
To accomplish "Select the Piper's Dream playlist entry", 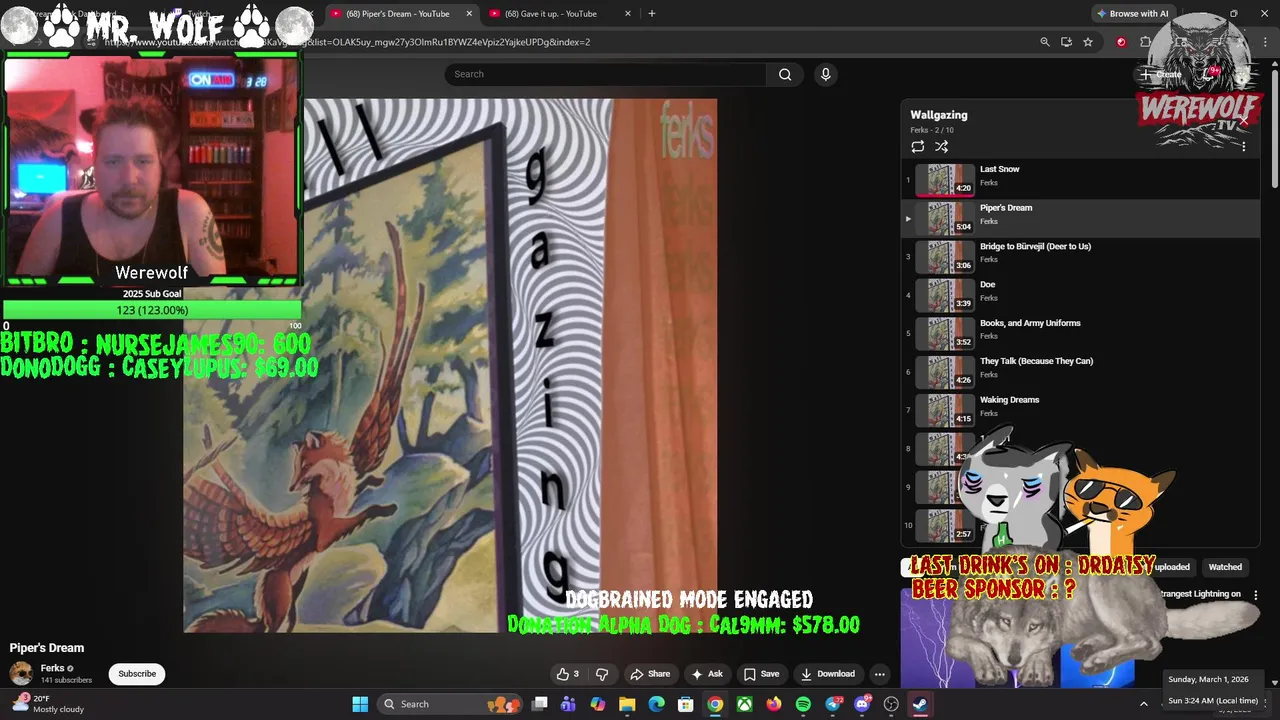I will [1080, 218].
